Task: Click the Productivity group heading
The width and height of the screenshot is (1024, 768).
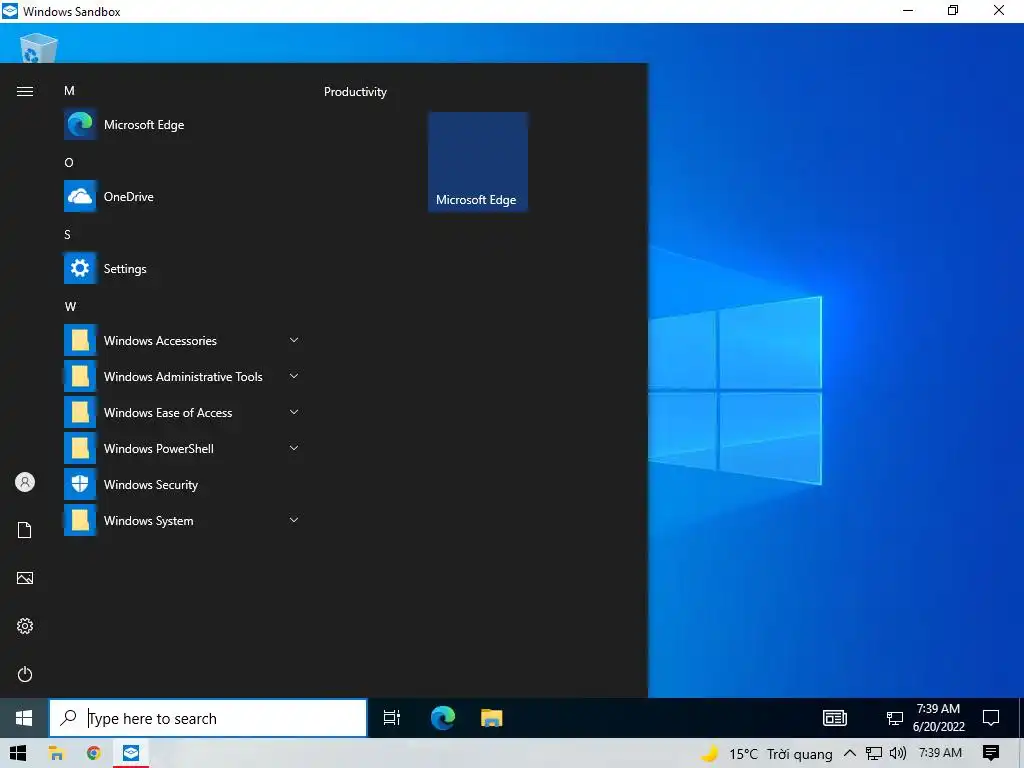Action: tap(355, 92)
